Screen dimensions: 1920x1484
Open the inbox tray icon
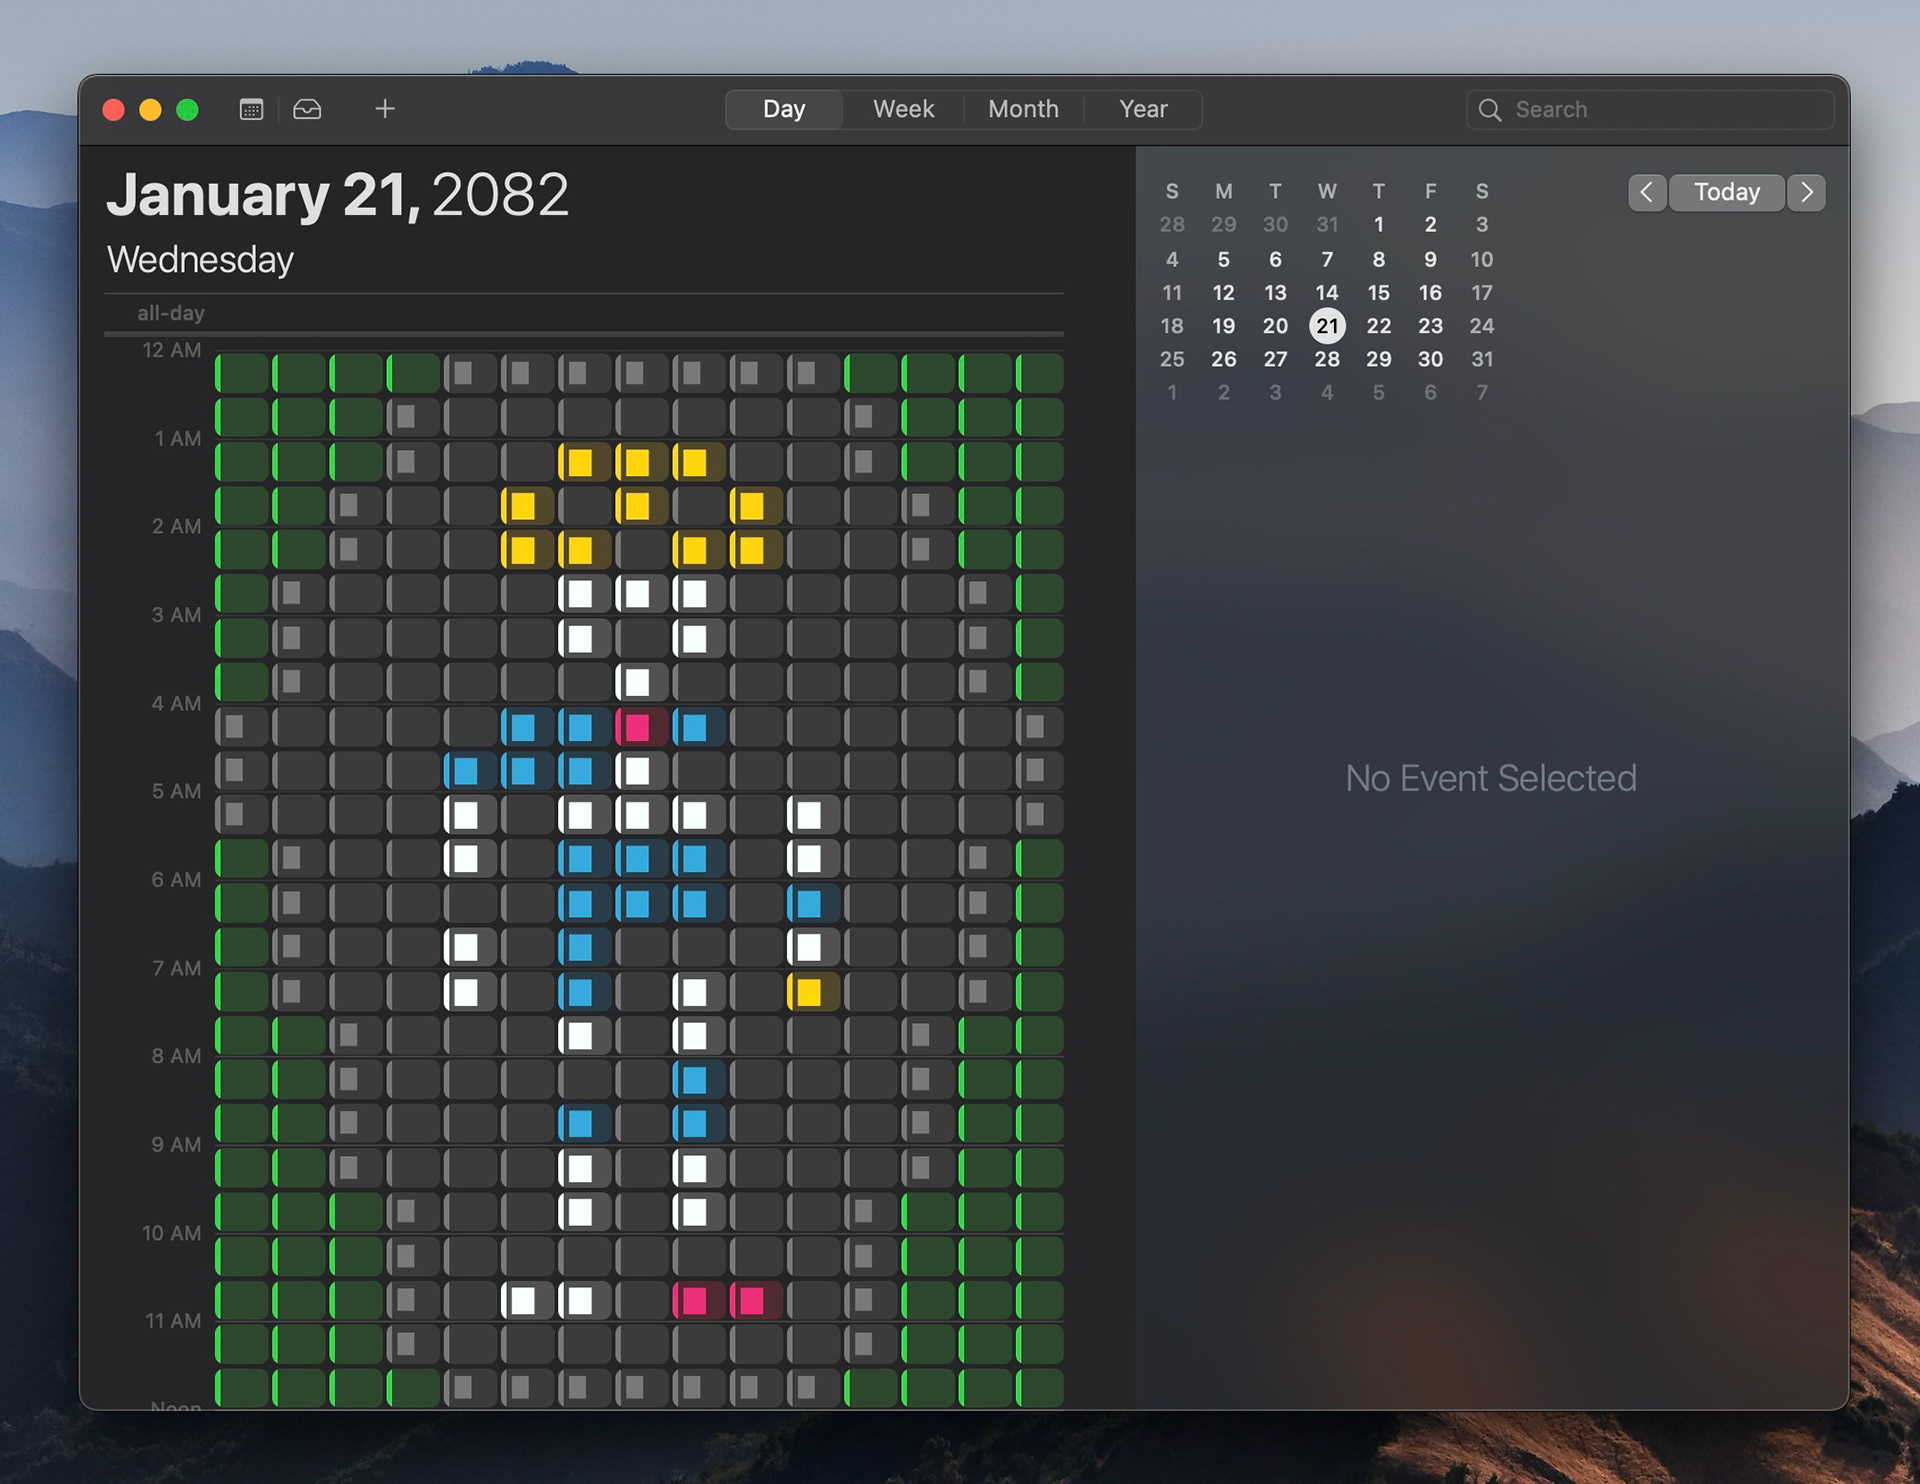[x=307, y=109]
